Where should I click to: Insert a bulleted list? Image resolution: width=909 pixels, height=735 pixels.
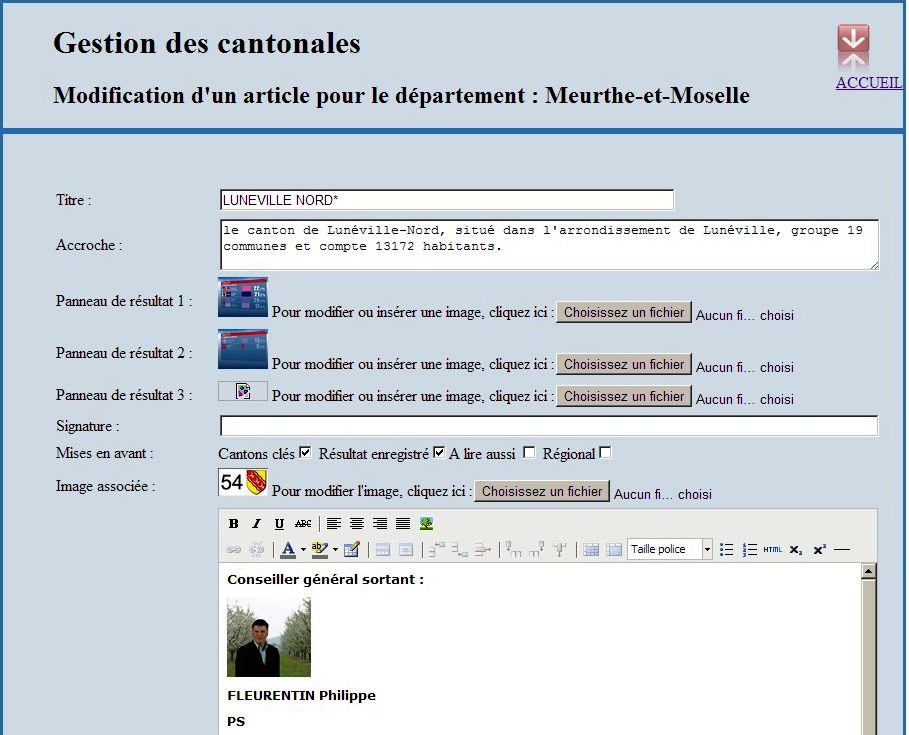point(727,549)
